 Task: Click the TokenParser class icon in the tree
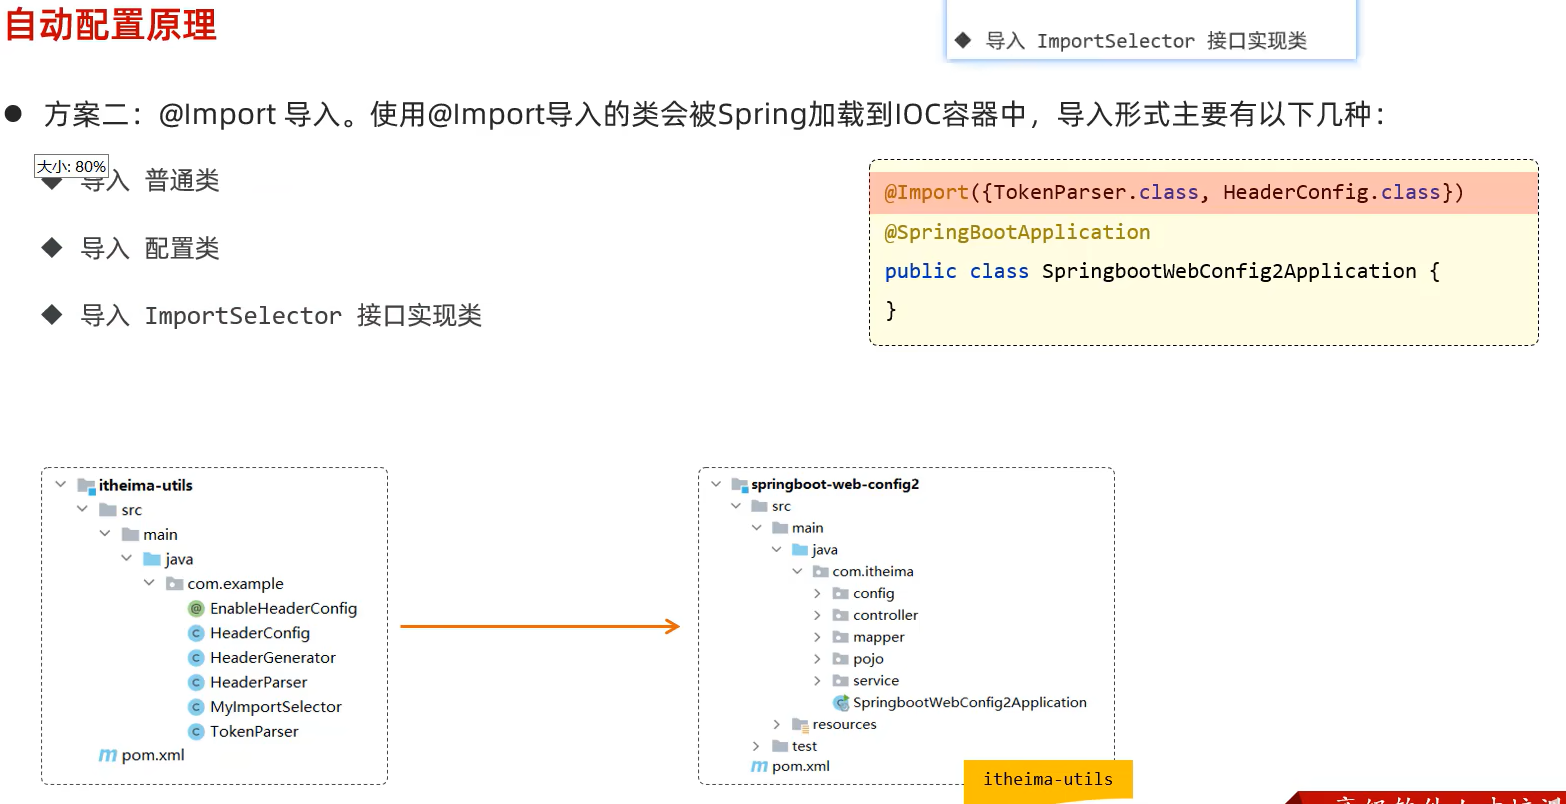[x=196, y=731]
